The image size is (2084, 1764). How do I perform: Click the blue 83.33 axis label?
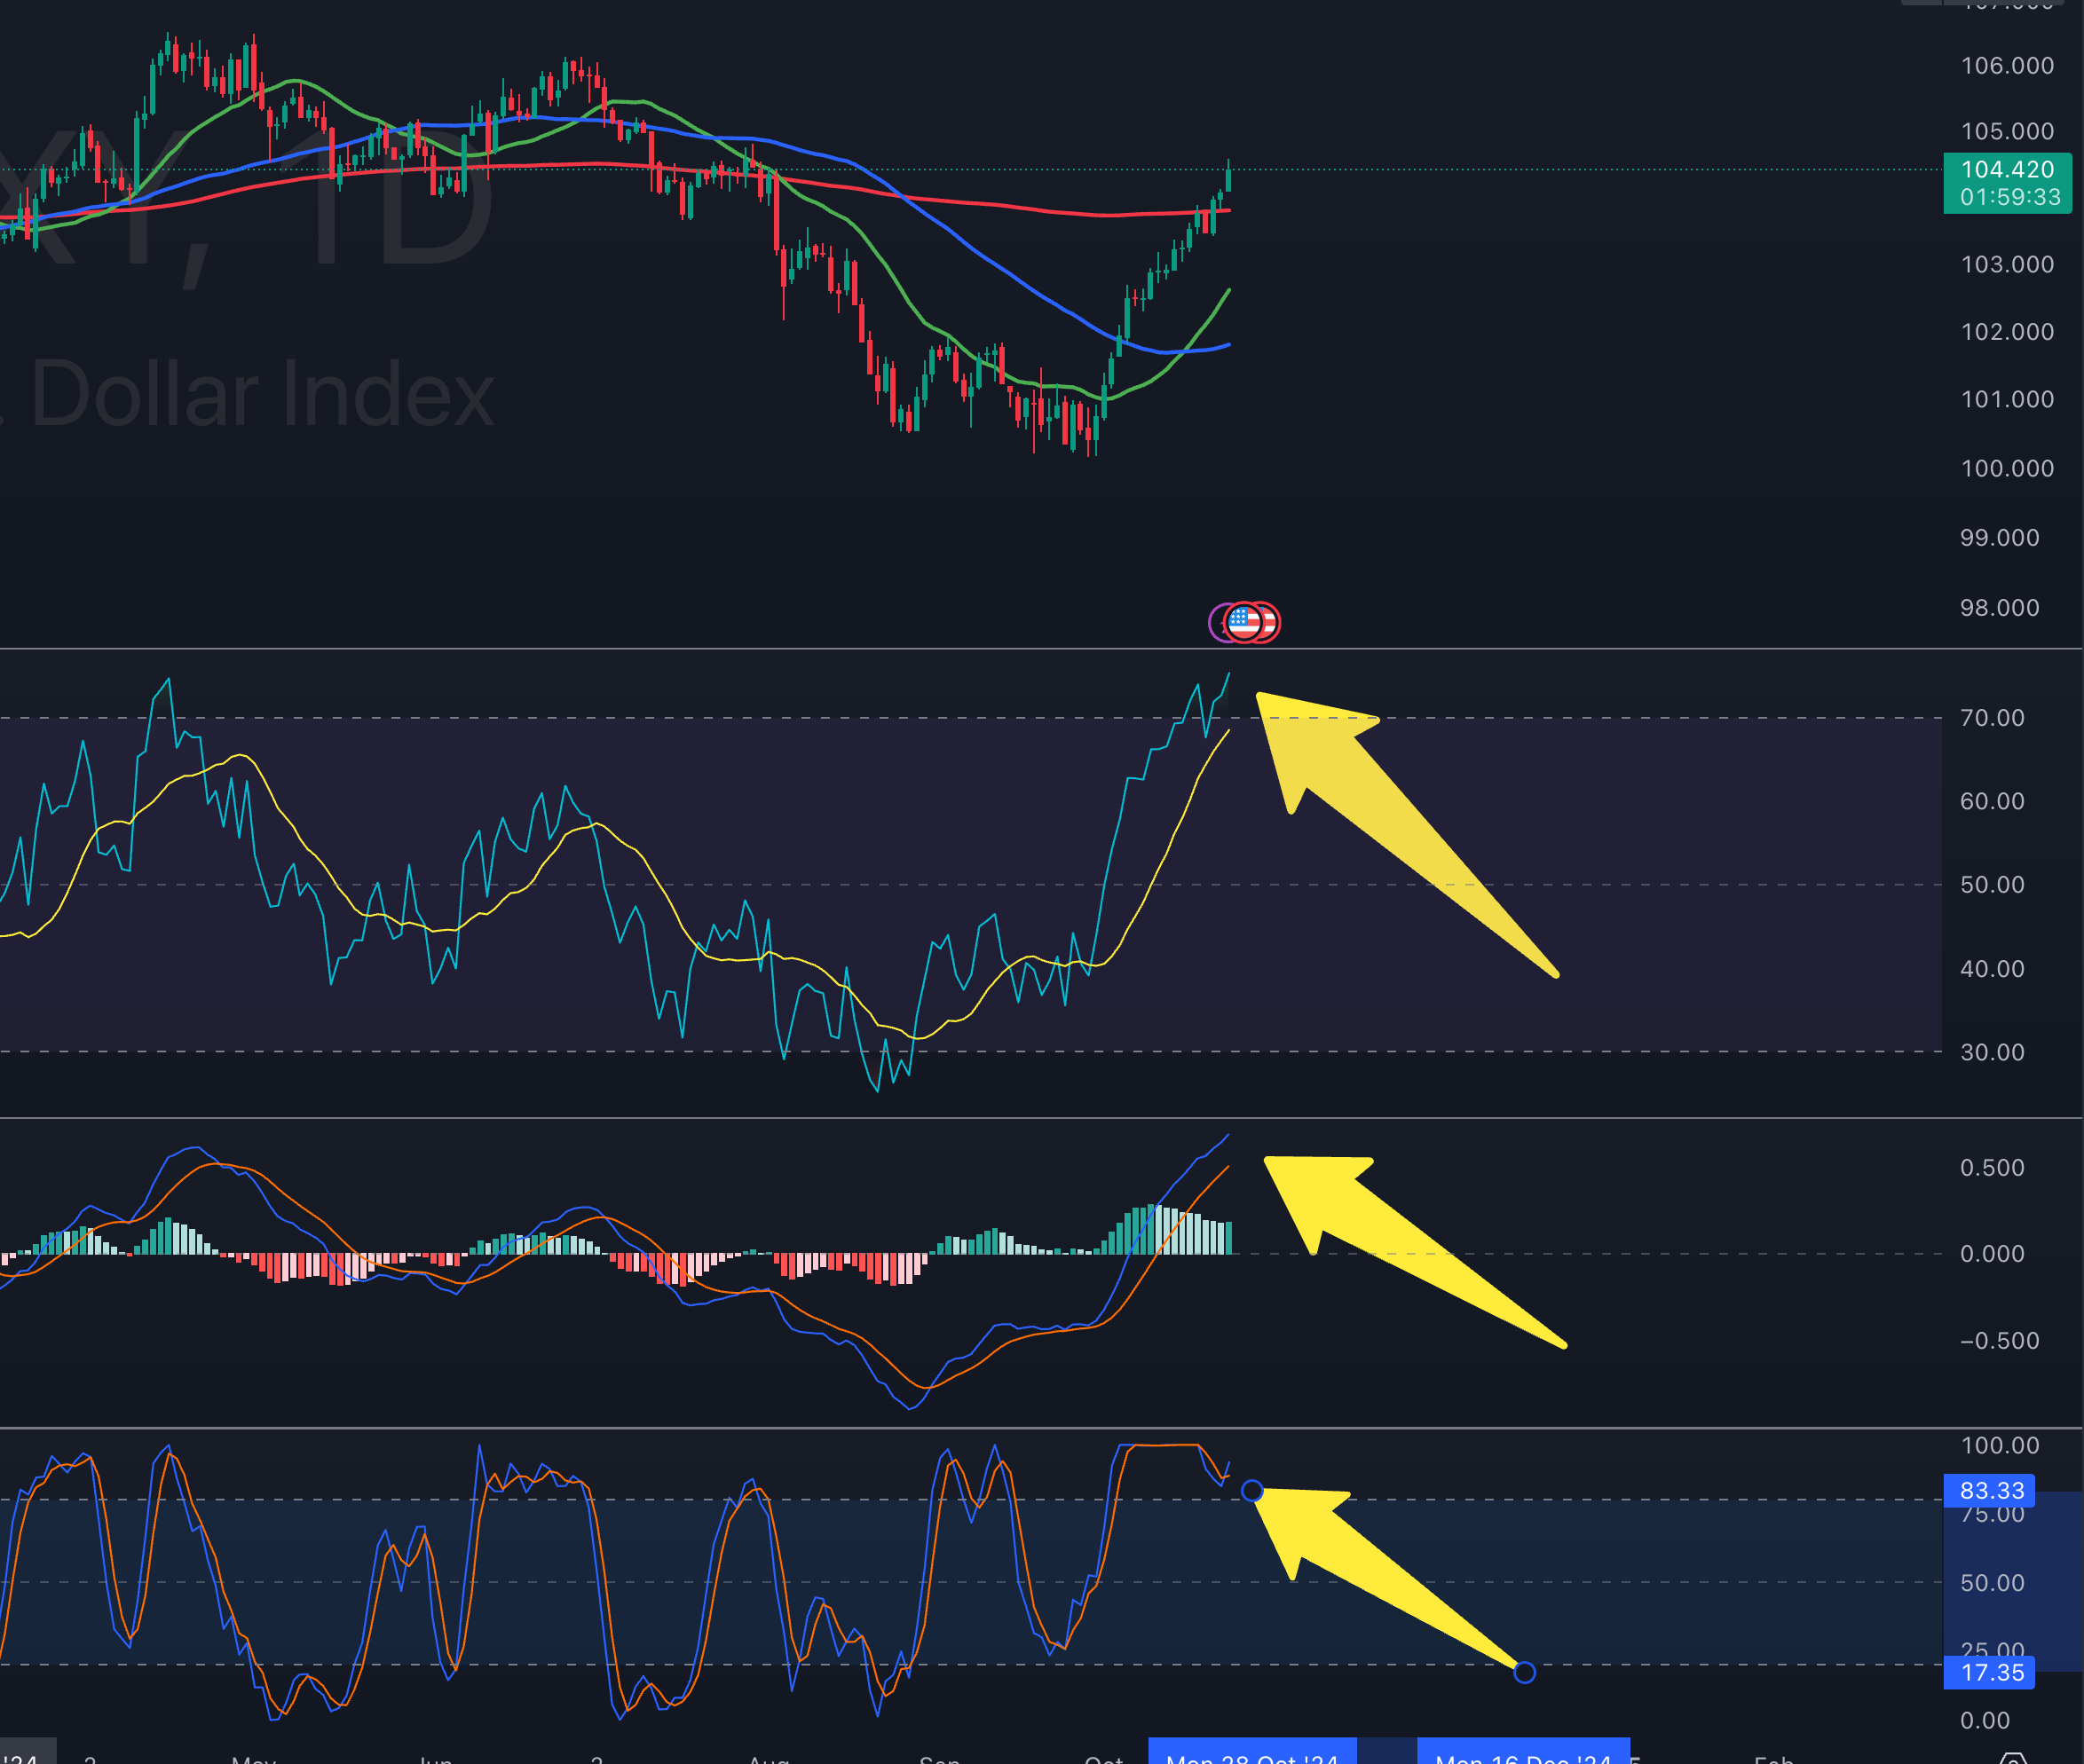1990,1491
